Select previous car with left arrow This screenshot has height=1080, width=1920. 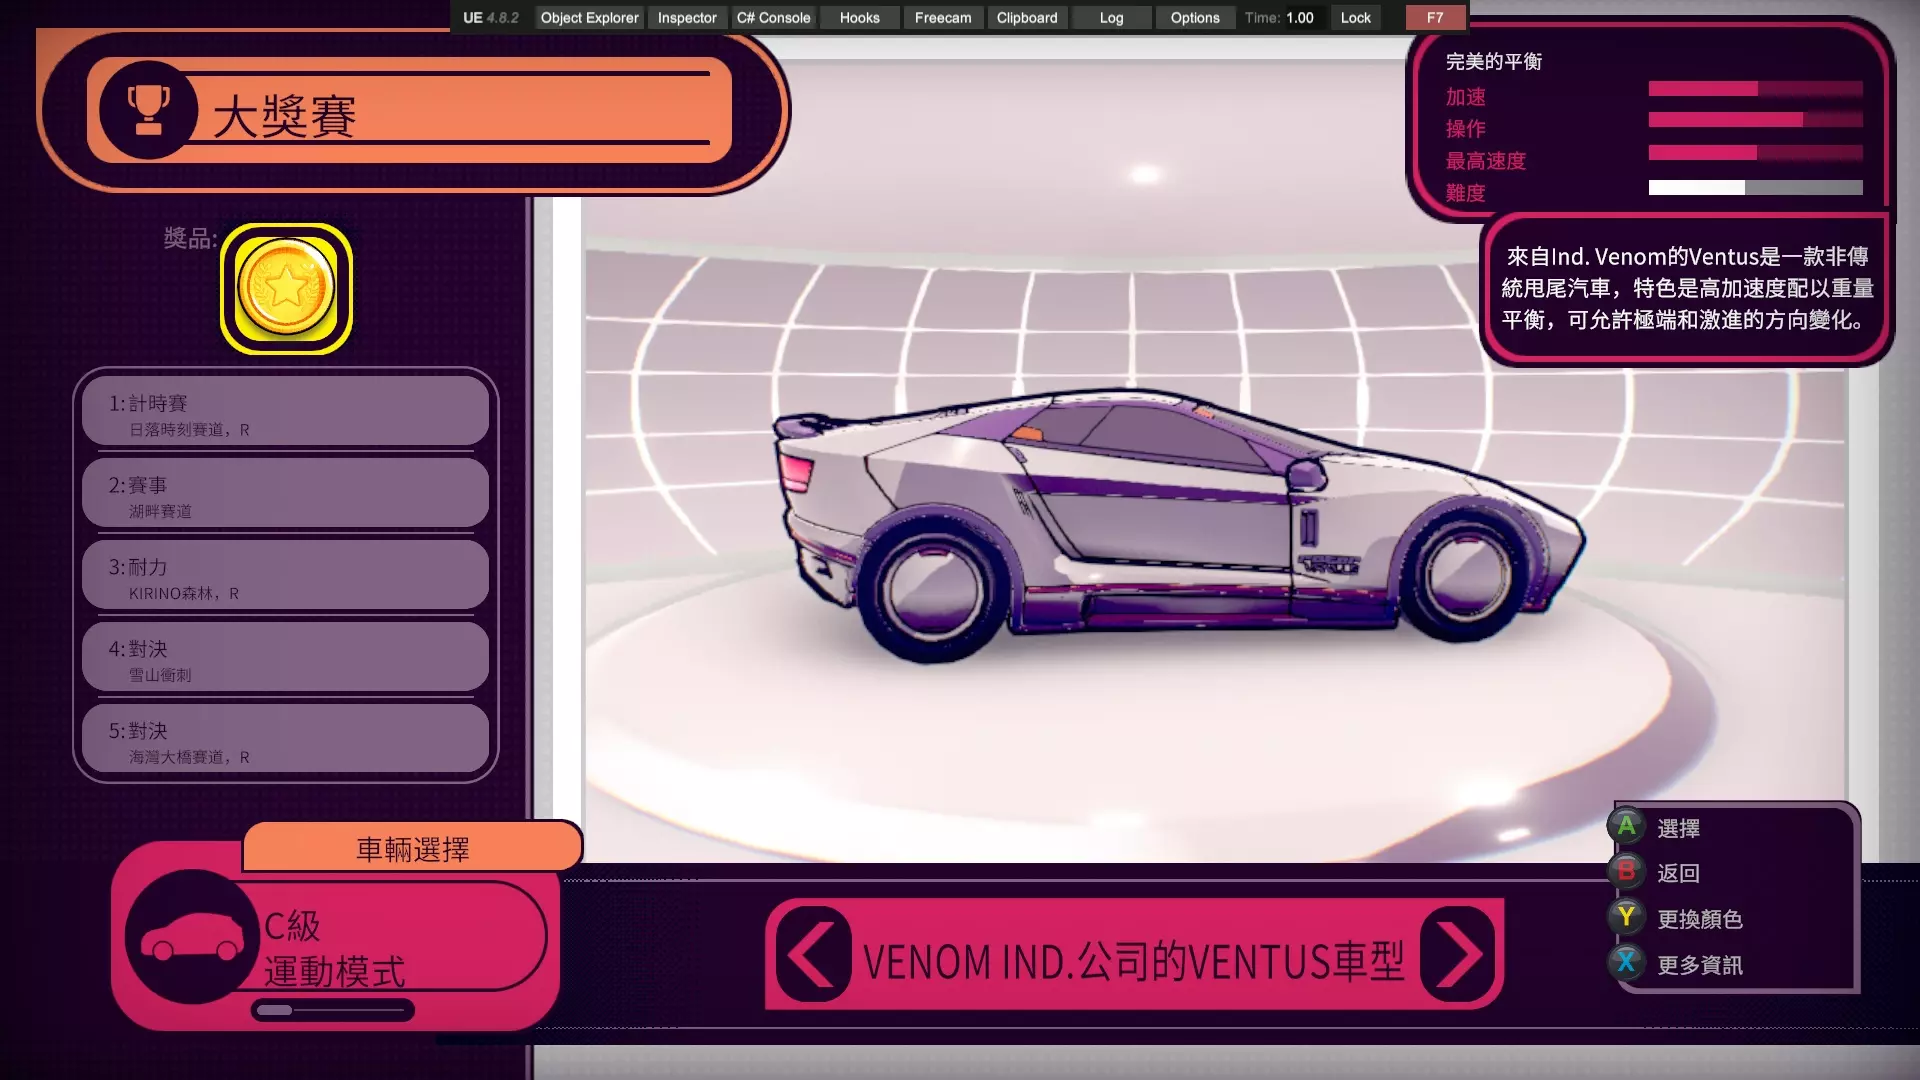[812, 955]
